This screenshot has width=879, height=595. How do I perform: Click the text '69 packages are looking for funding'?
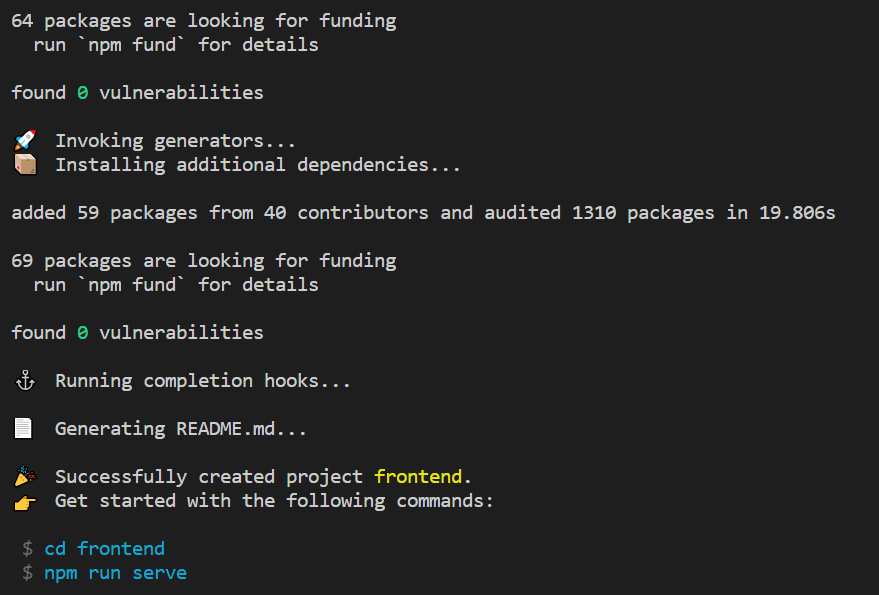[204, 261]
